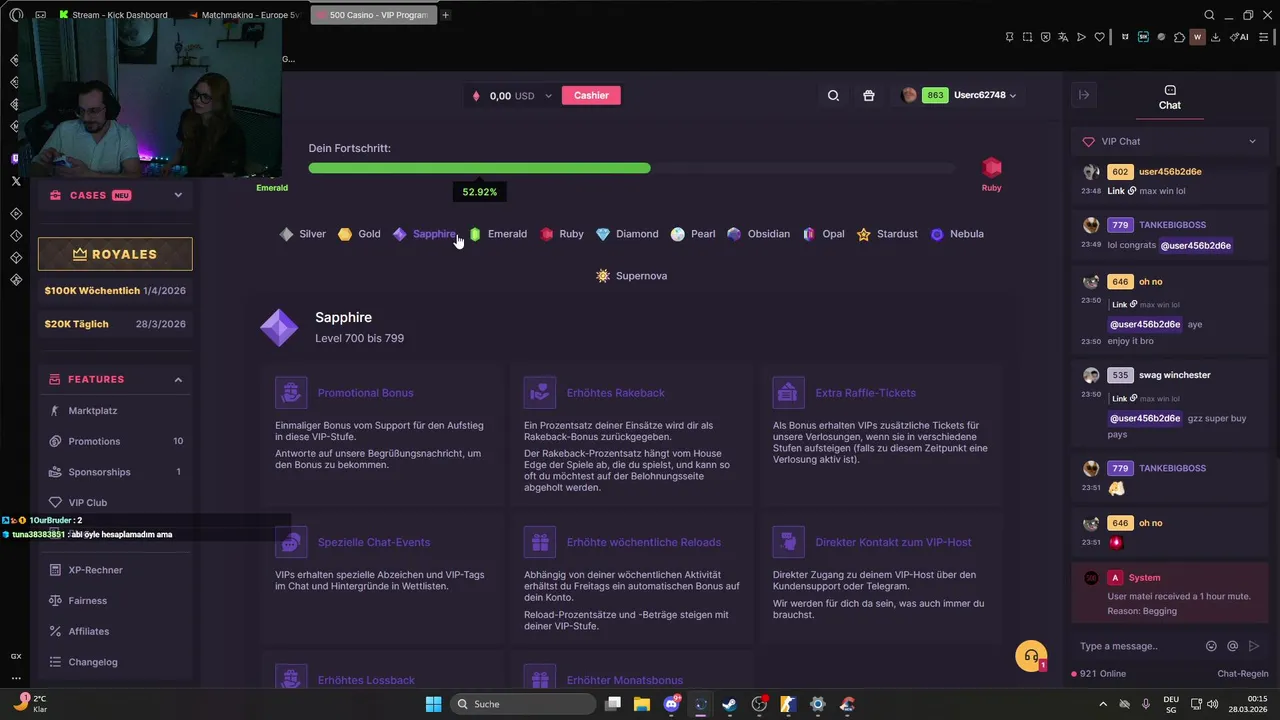Open File Explorer from the taskbar
The width and height of the screenshot is (1280, 720).
click(642, 704)
